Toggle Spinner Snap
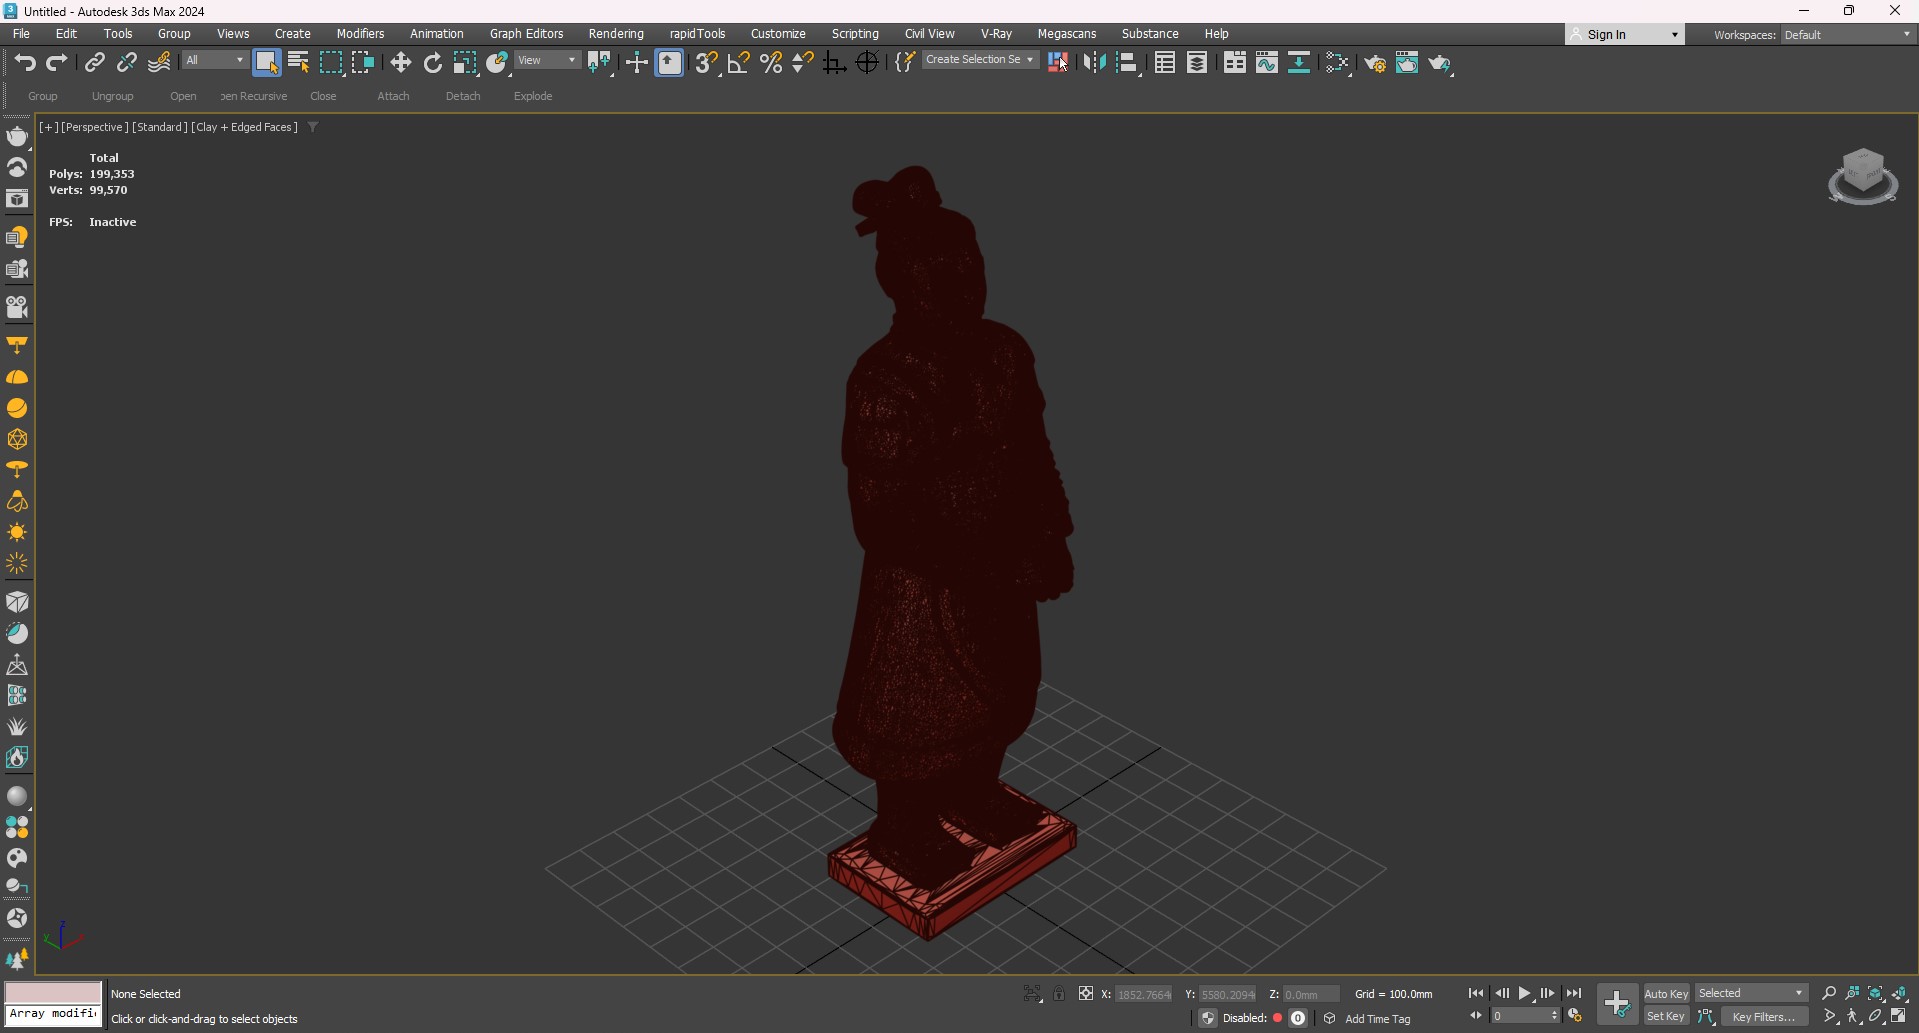This screenshot has width=1919, height=1033. pyautogui.click(x=803, y=63)
